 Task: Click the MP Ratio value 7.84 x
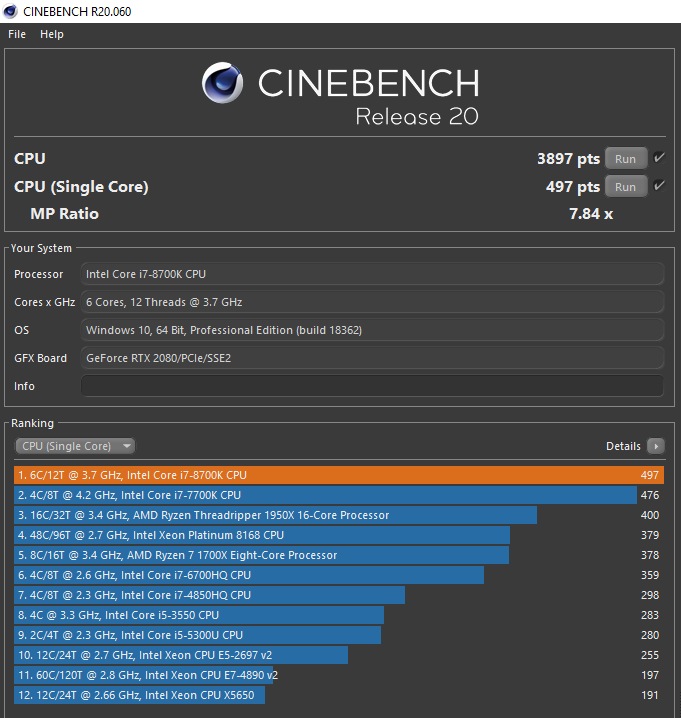pos(591,214)
